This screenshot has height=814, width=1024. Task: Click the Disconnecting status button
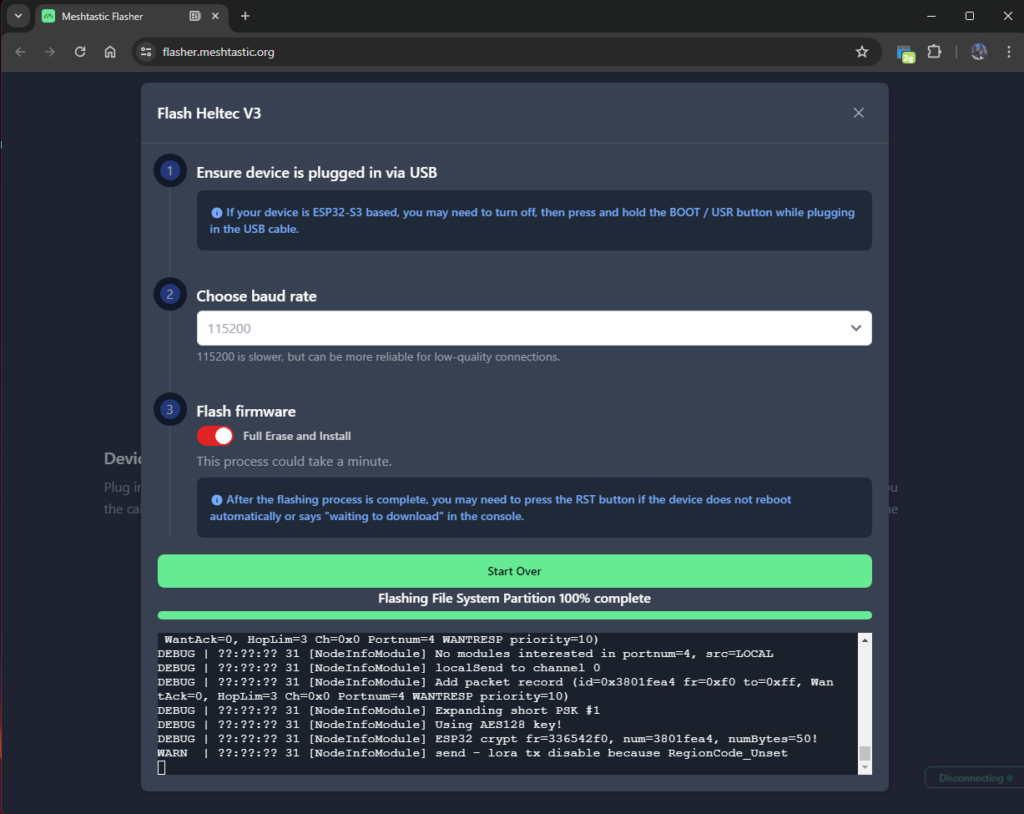[x=974, y=778]
